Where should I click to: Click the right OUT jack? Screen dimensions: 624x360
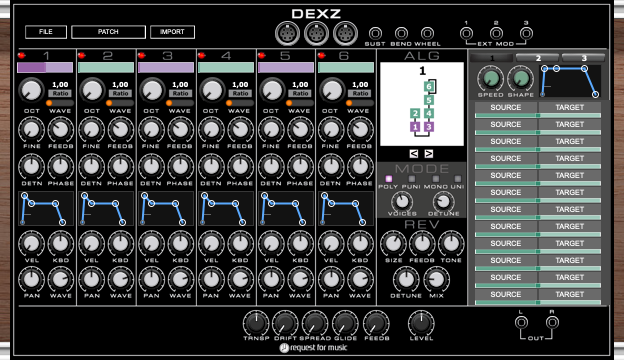(x=552, y=322)
